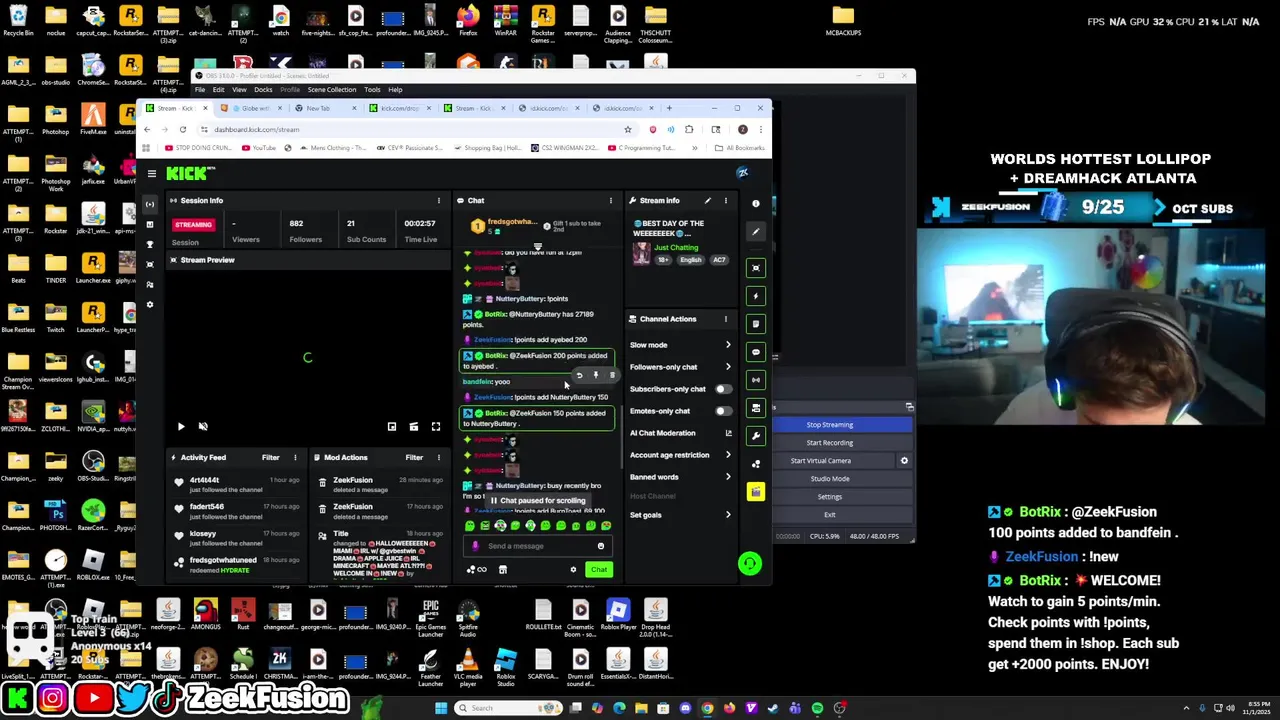The height and width of the screenshot is (720, 1280).
Task: Open a new Chrome tab
Action: coord(669,108)
